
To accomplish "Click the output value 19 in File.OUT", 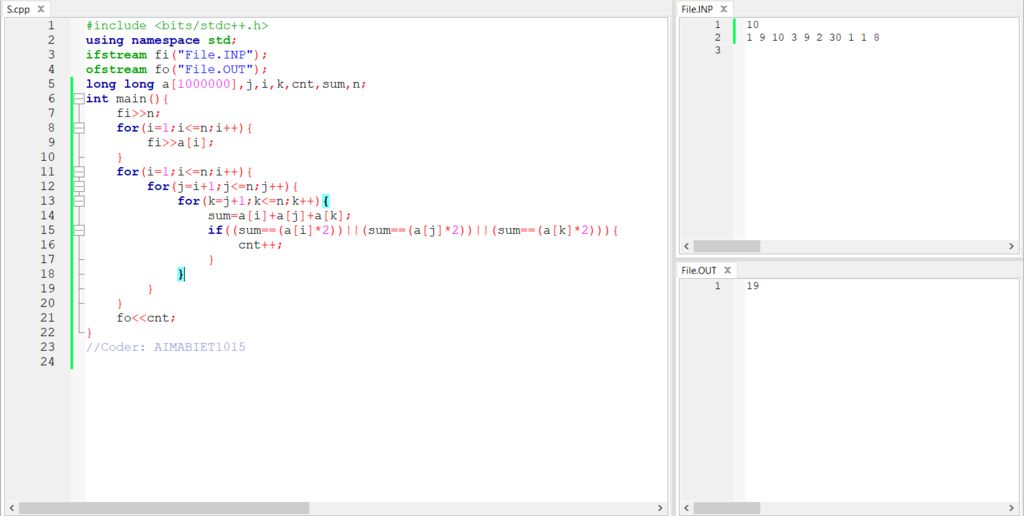I will (752, 286).
